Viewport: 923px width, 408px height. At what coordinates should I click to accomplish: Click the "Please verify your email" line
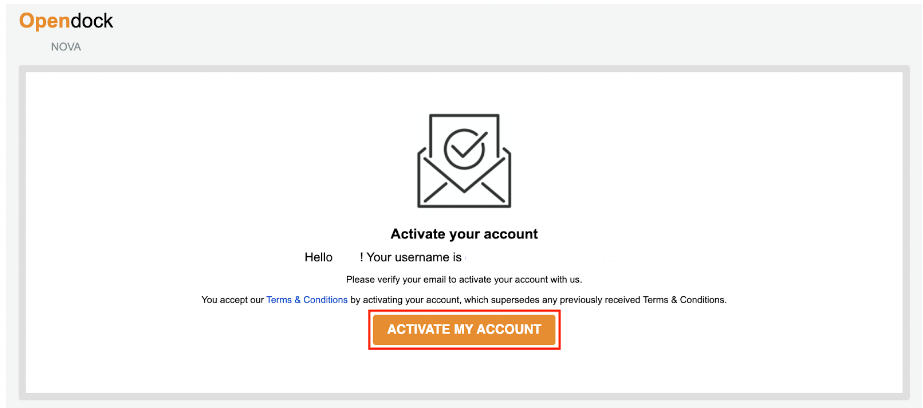click(464, 279)
